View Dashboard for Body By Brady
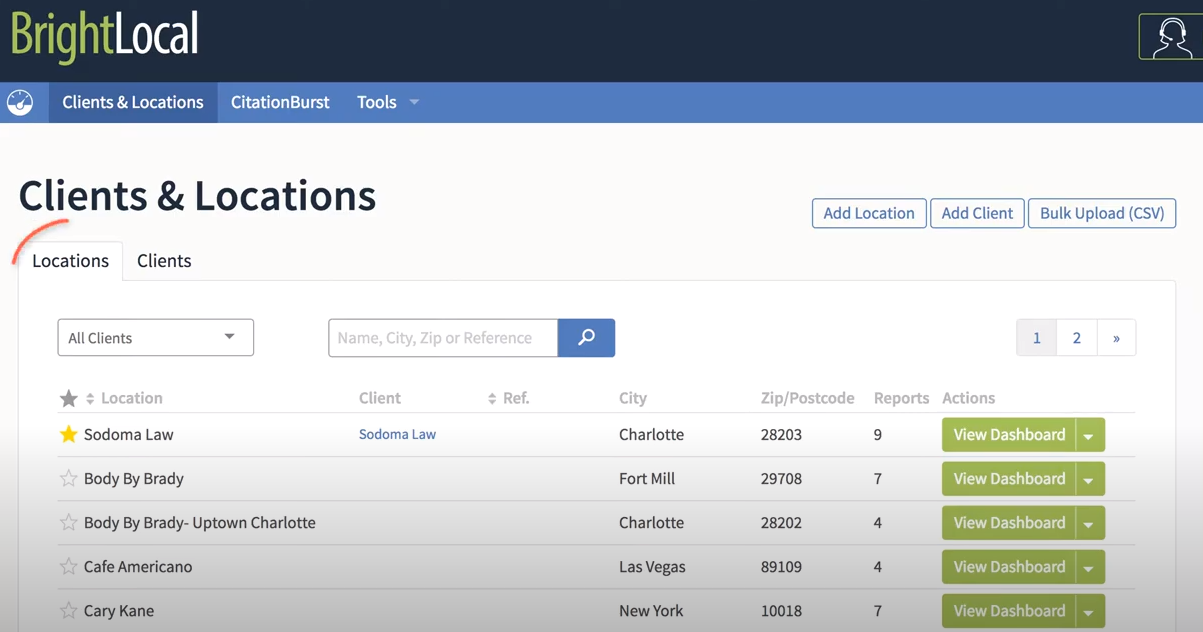Viewport: 1203px width, 632px height. pos(1009,479)
